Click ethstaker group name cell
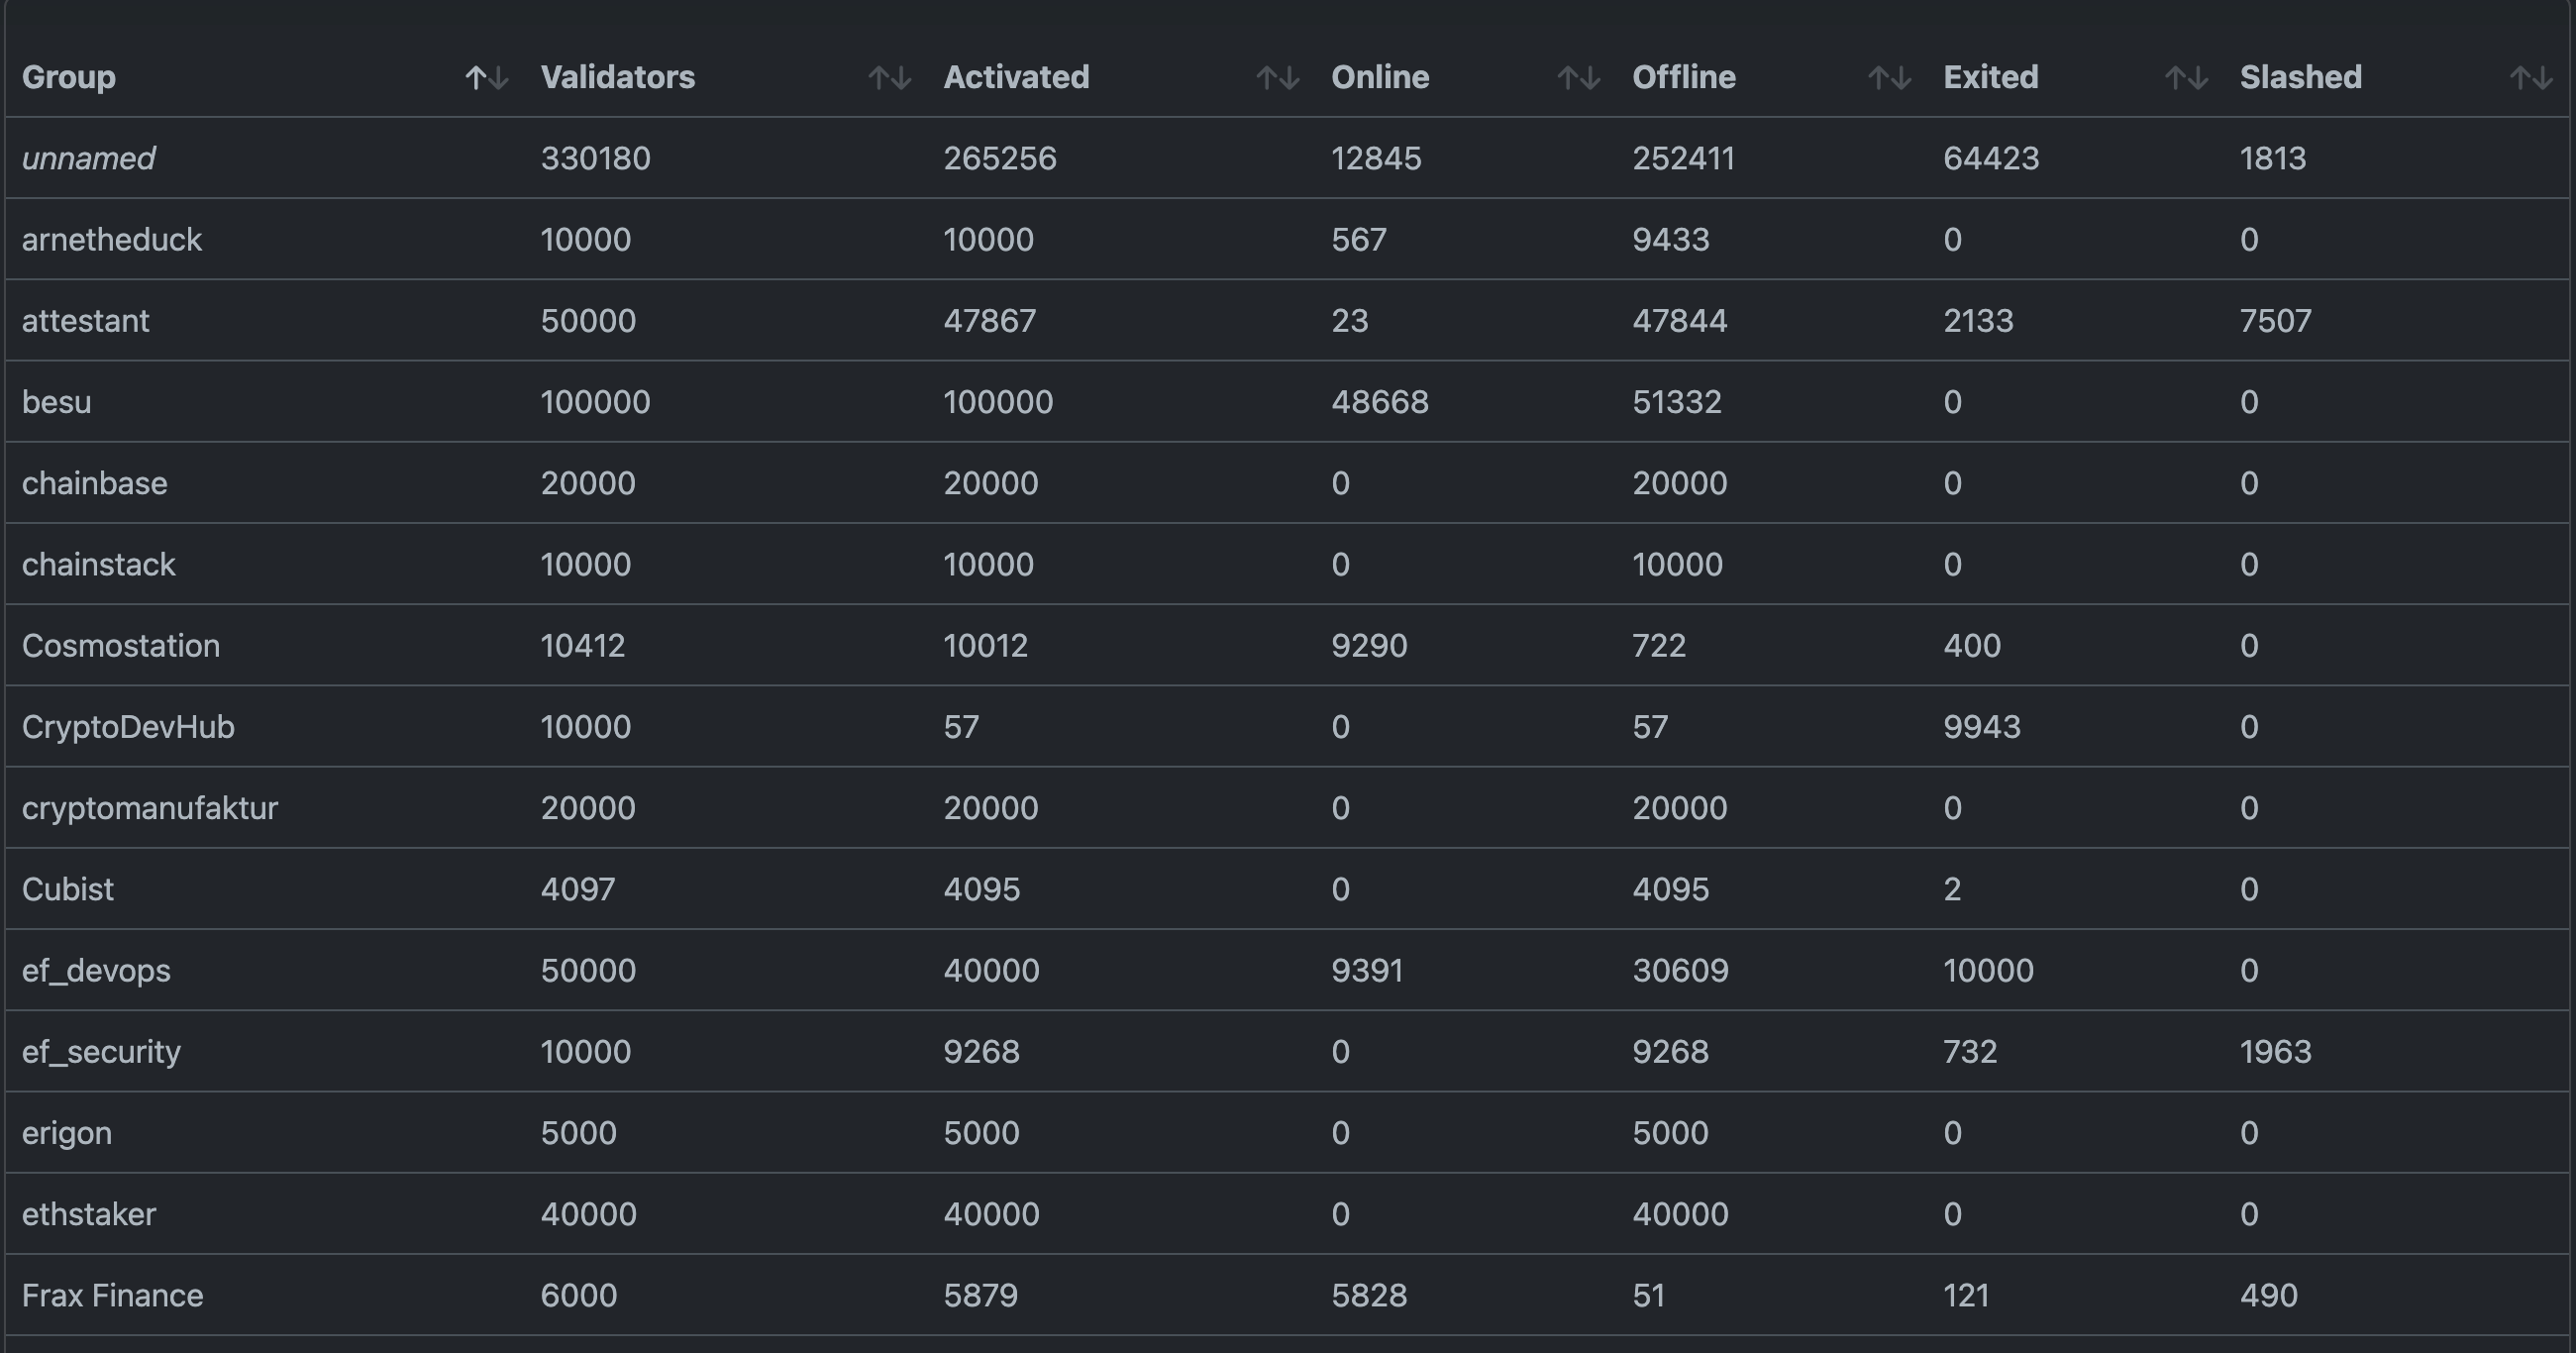Image resolution: width=2576 pixels, height=1353 pixels. [89, 1215]
